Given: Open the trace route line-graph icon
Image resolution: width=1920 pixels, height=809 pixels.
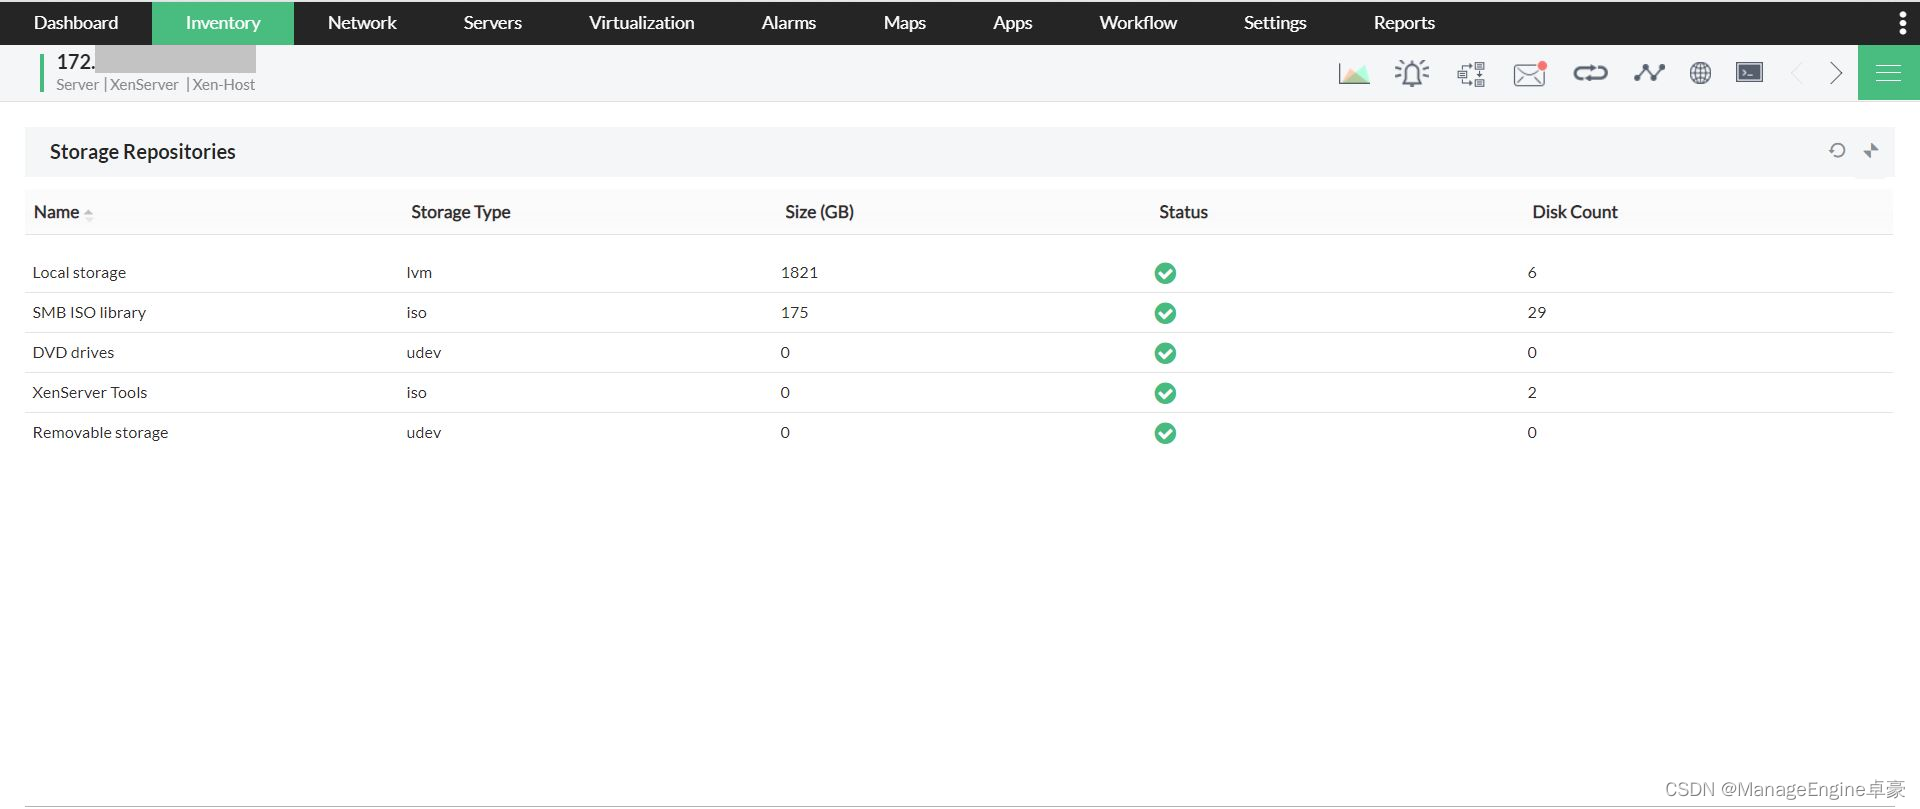Looking at the screenshot, I should (x=1649, y=73).
